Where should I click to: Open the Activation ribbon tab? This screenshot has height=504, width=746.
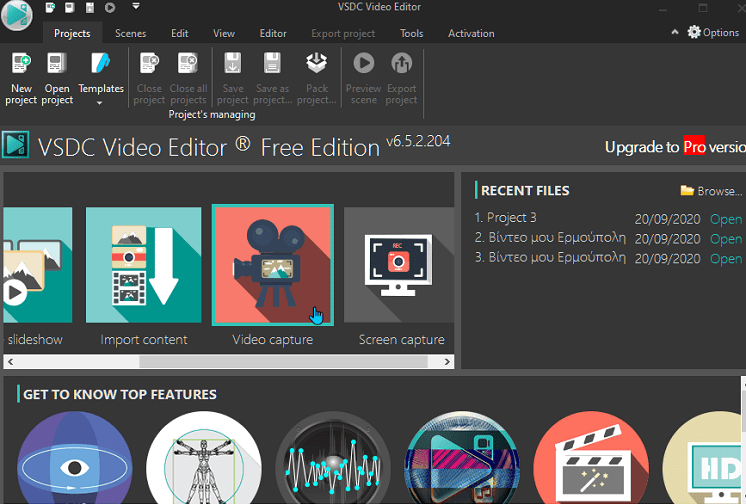471,33
